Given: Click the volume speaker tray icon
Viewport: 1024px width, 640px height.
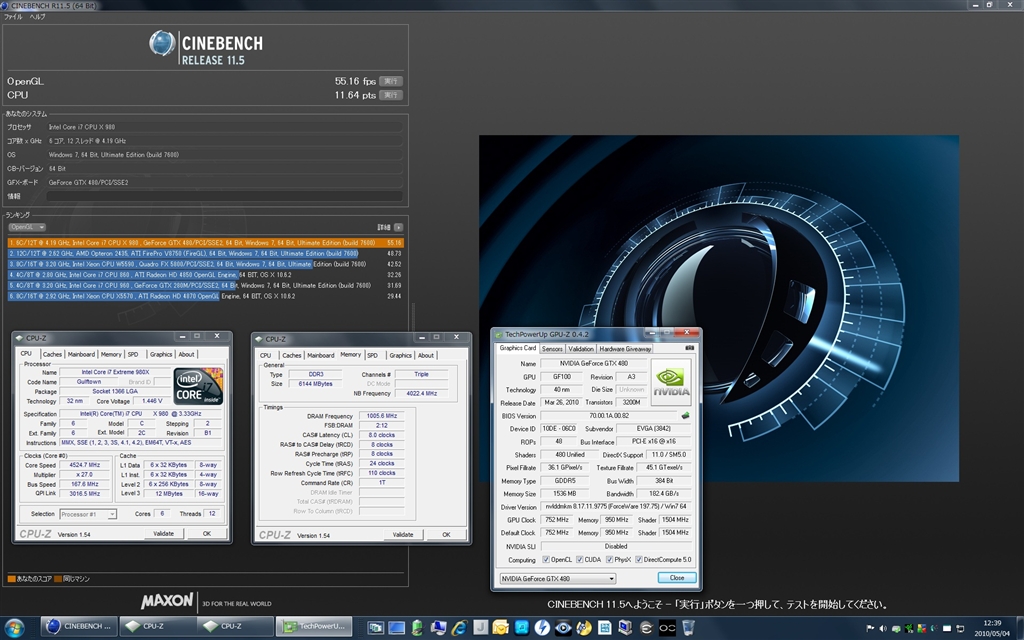Looking at the screenshot, I should click(x=883, y=628).
